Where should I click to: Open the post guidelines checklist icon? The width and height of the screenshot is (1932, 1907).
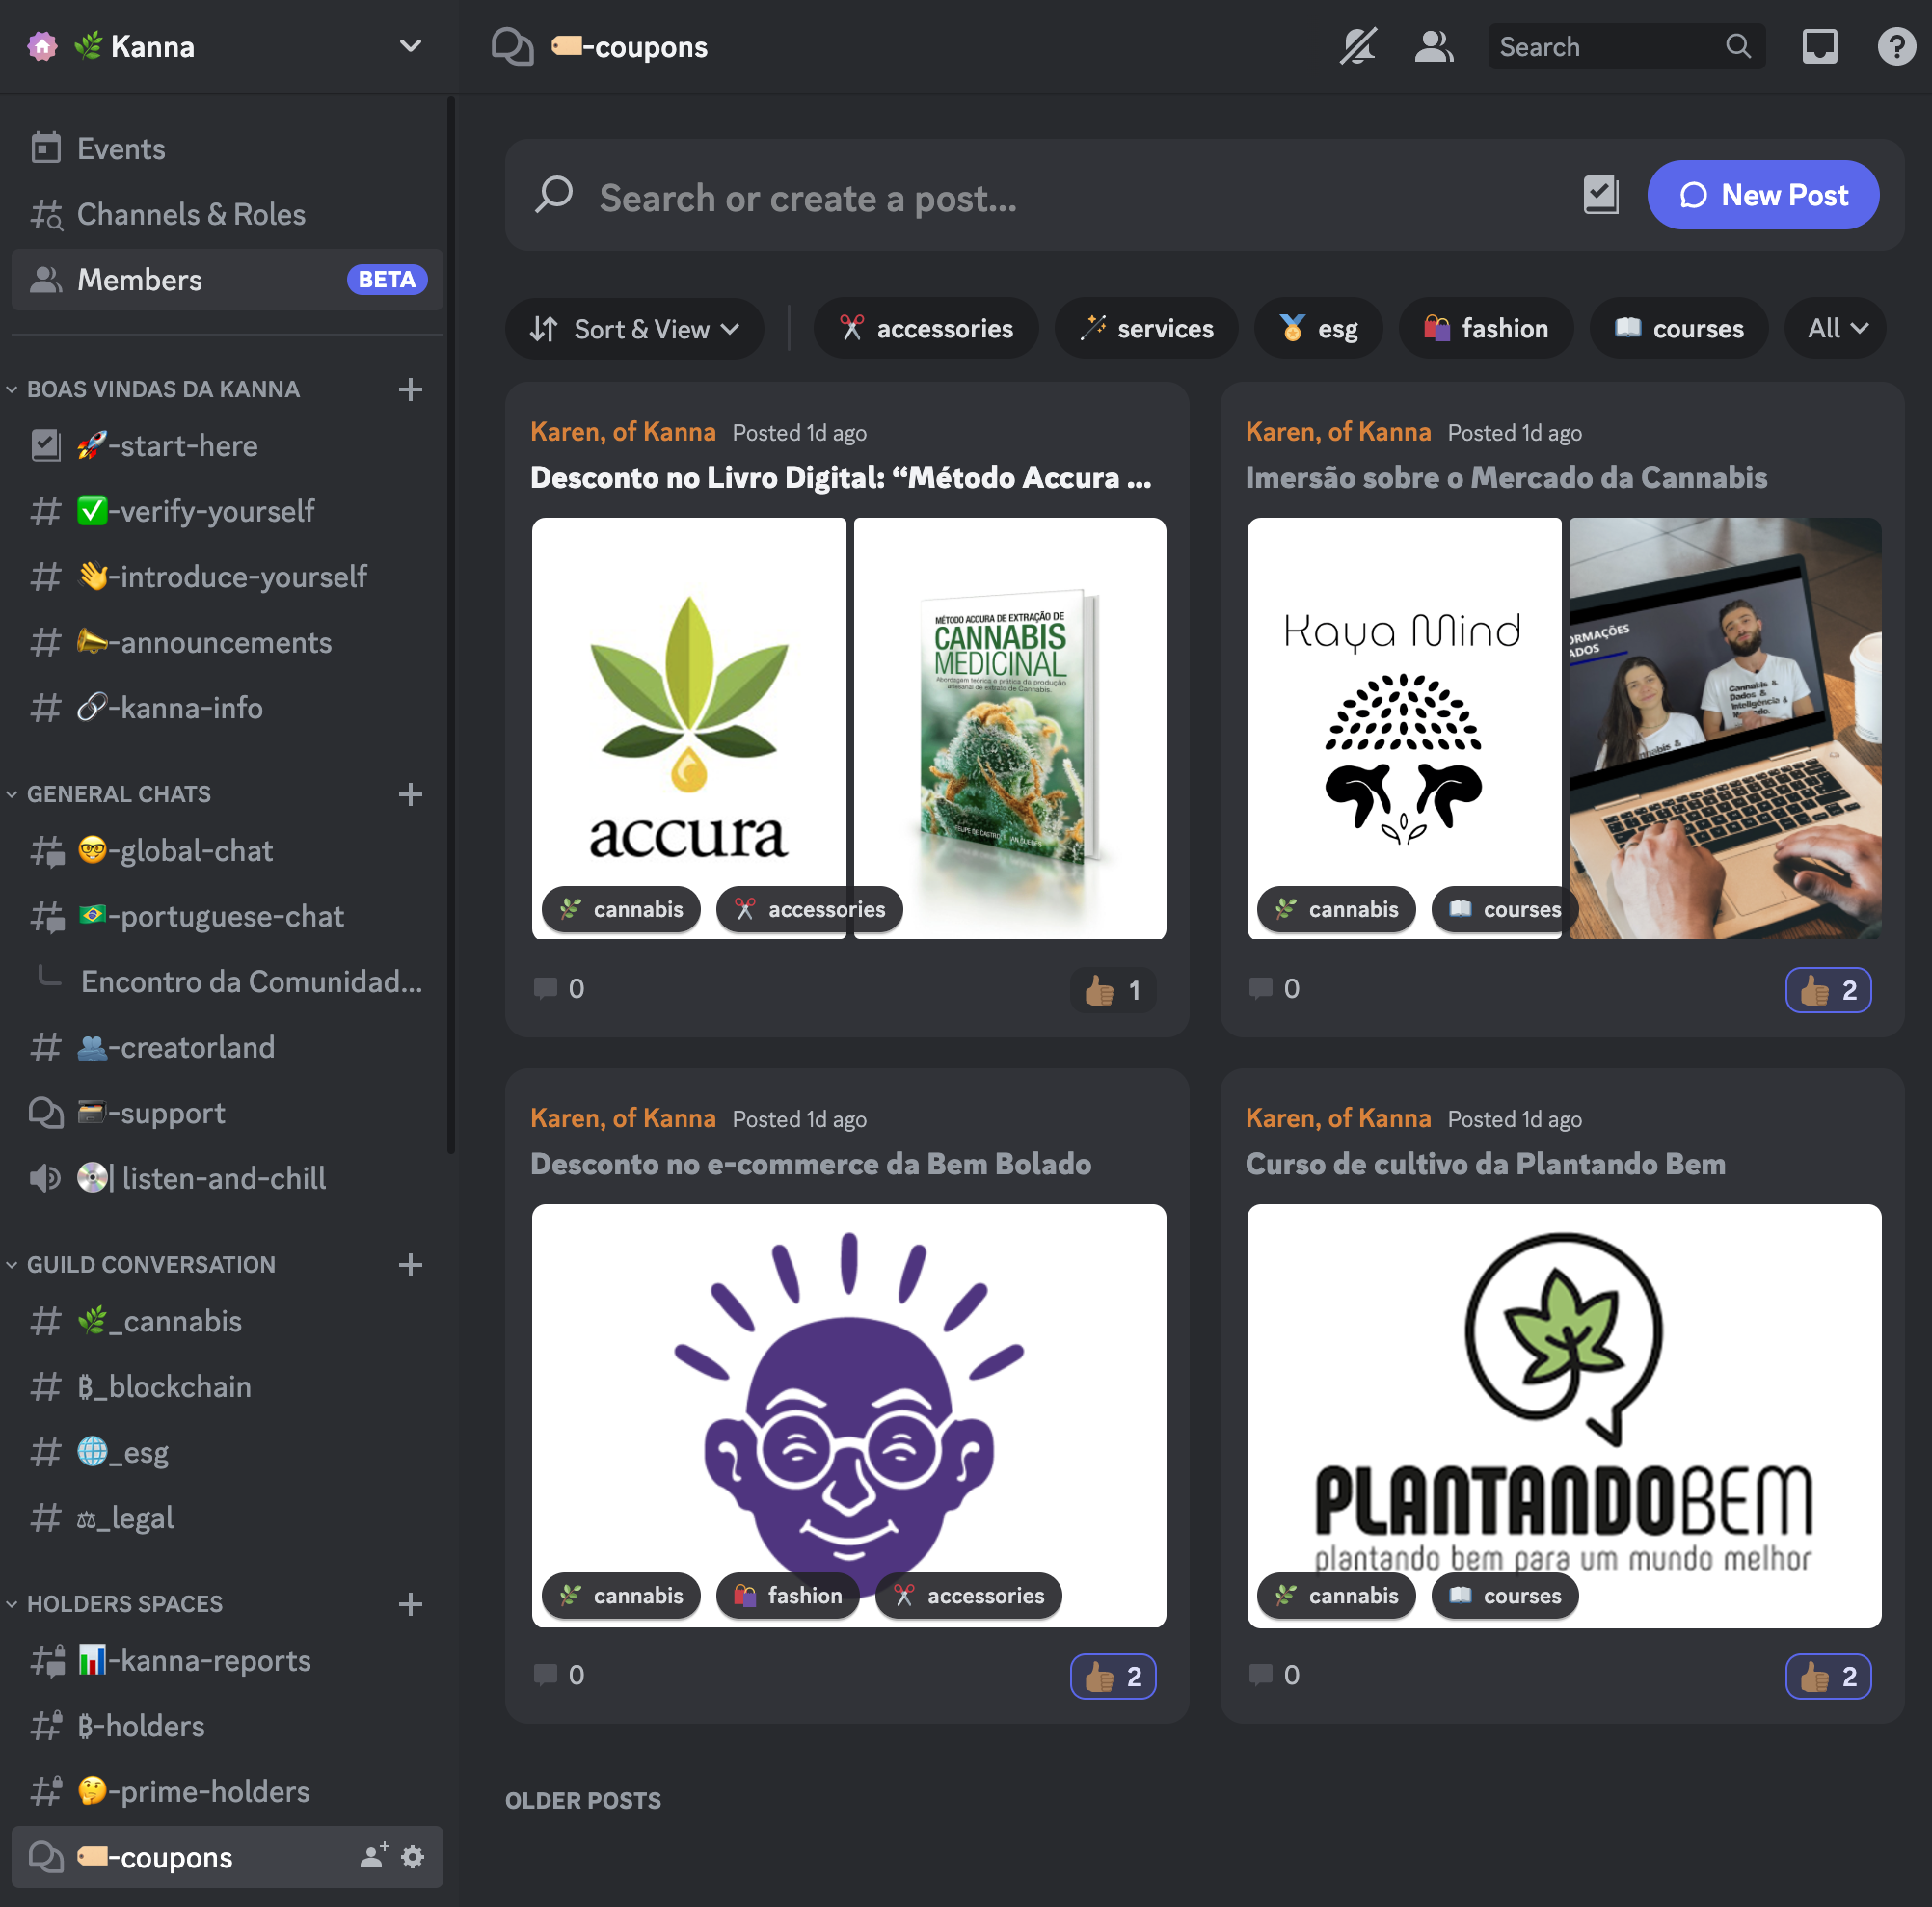1600,195
